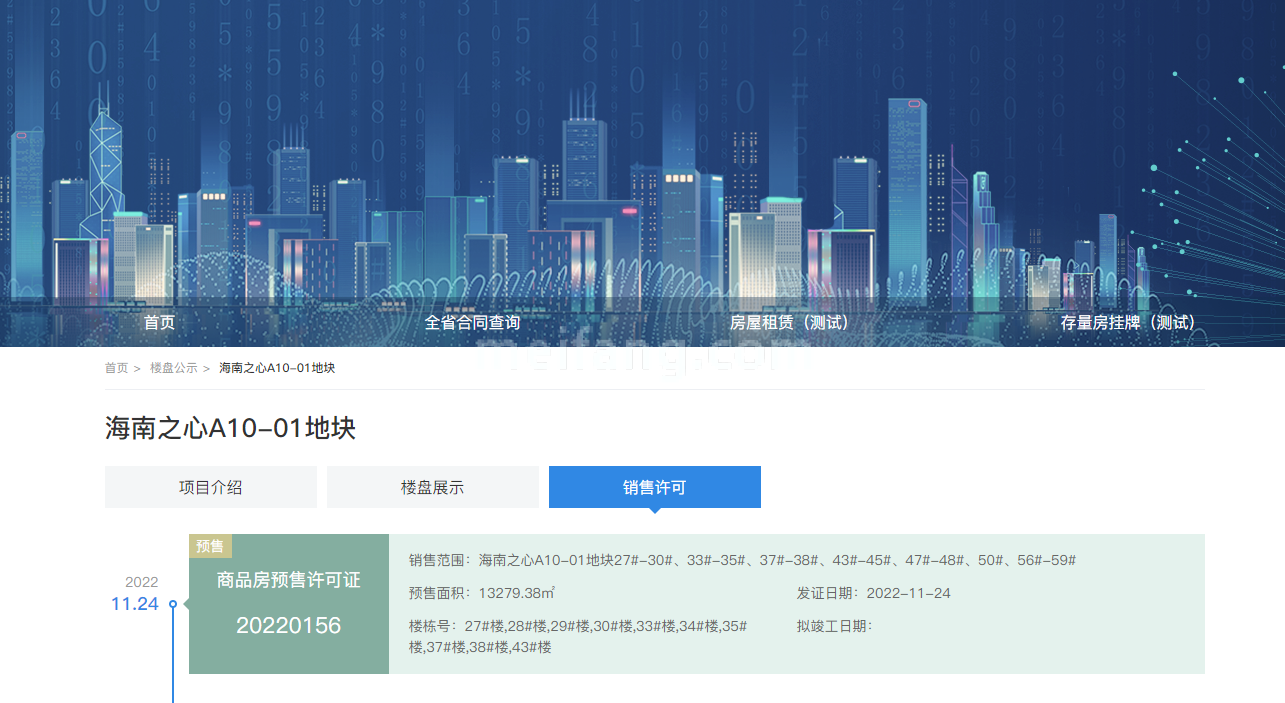Click the 商品房预售许可证 card title
This screenshot has height=703, width=1285.
pos(288,580)
